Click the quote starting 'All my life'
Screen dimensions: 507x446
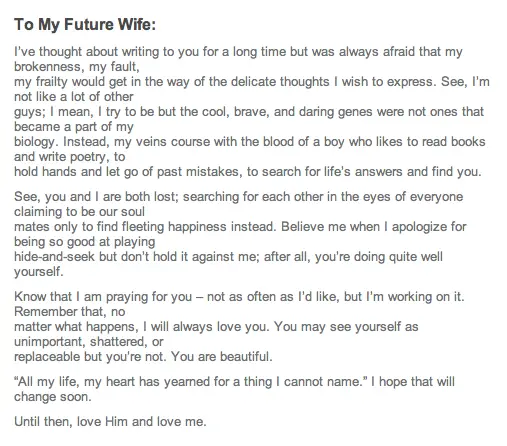pos(188,382)
